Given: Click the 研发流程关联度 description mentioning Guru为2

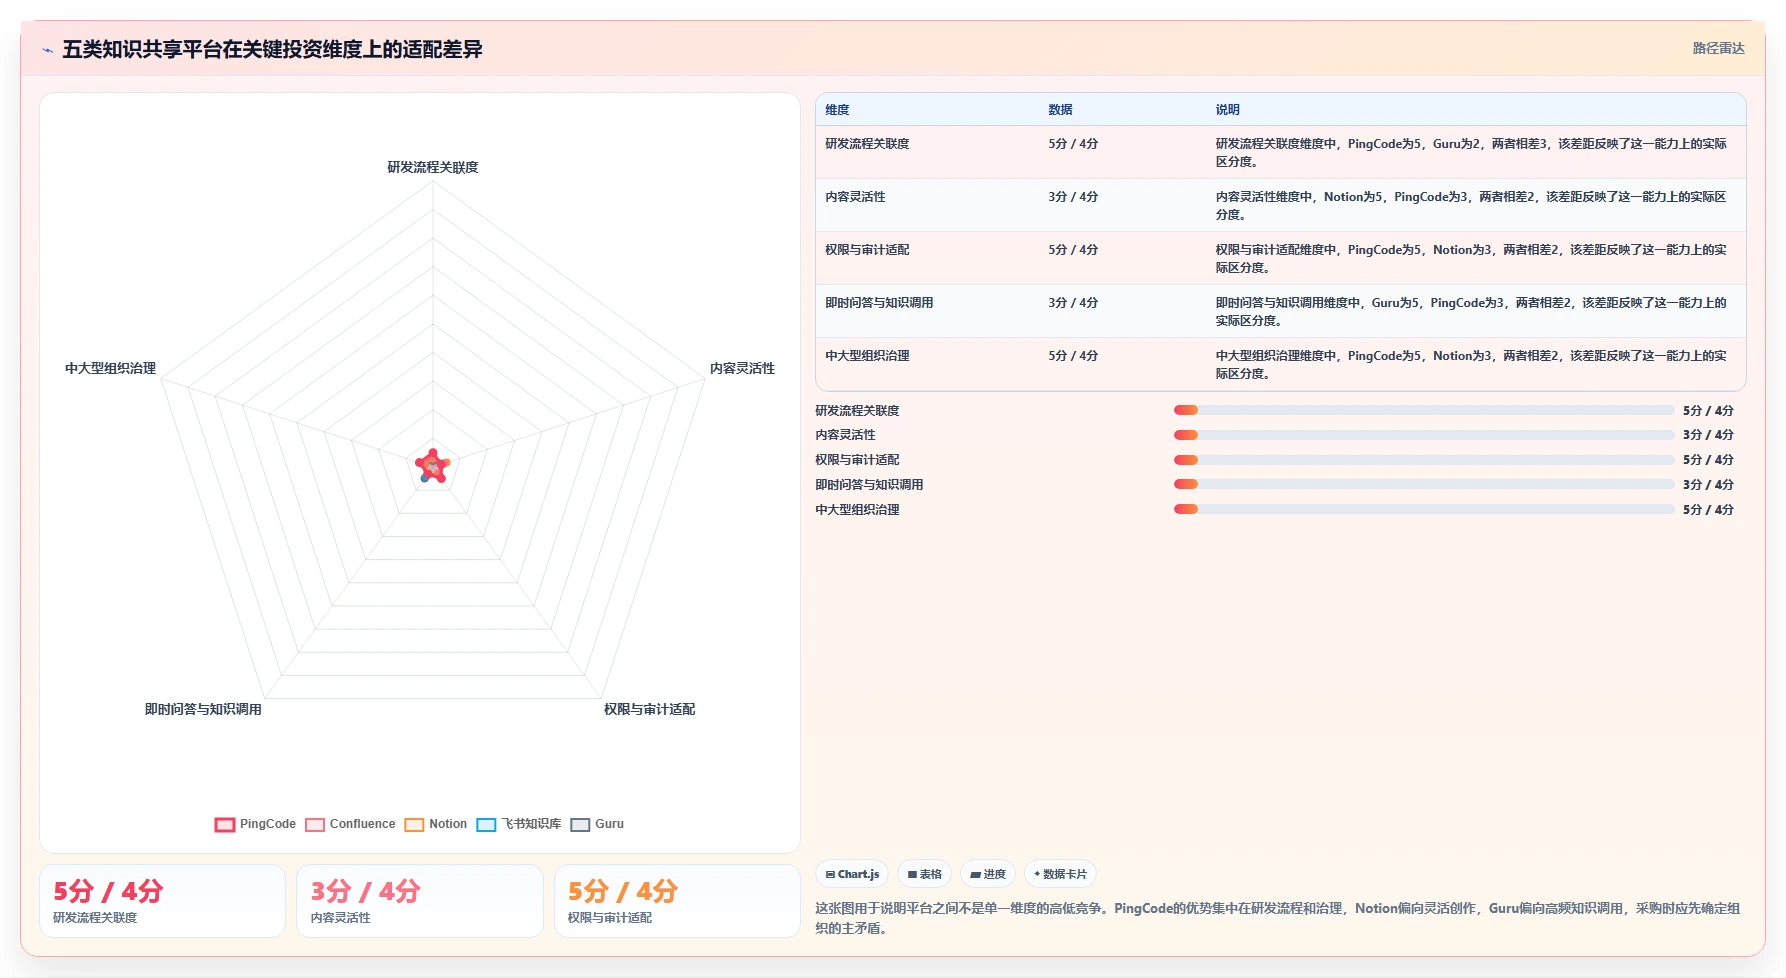Looking at the screenshot, I should point(1471,152).
